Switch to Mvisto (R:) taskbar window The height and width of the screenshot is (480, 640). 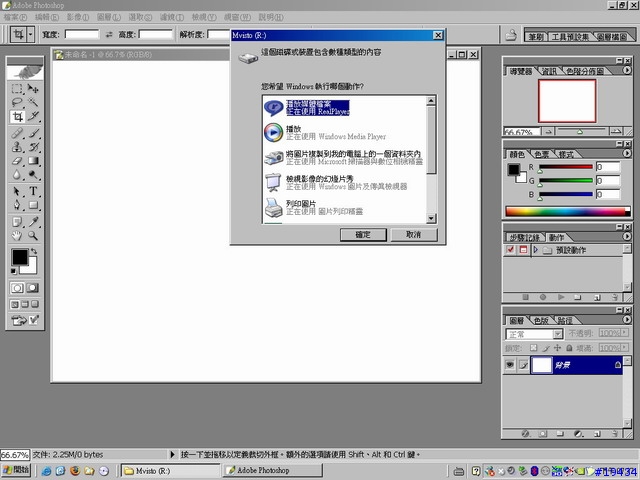[170, 471]
